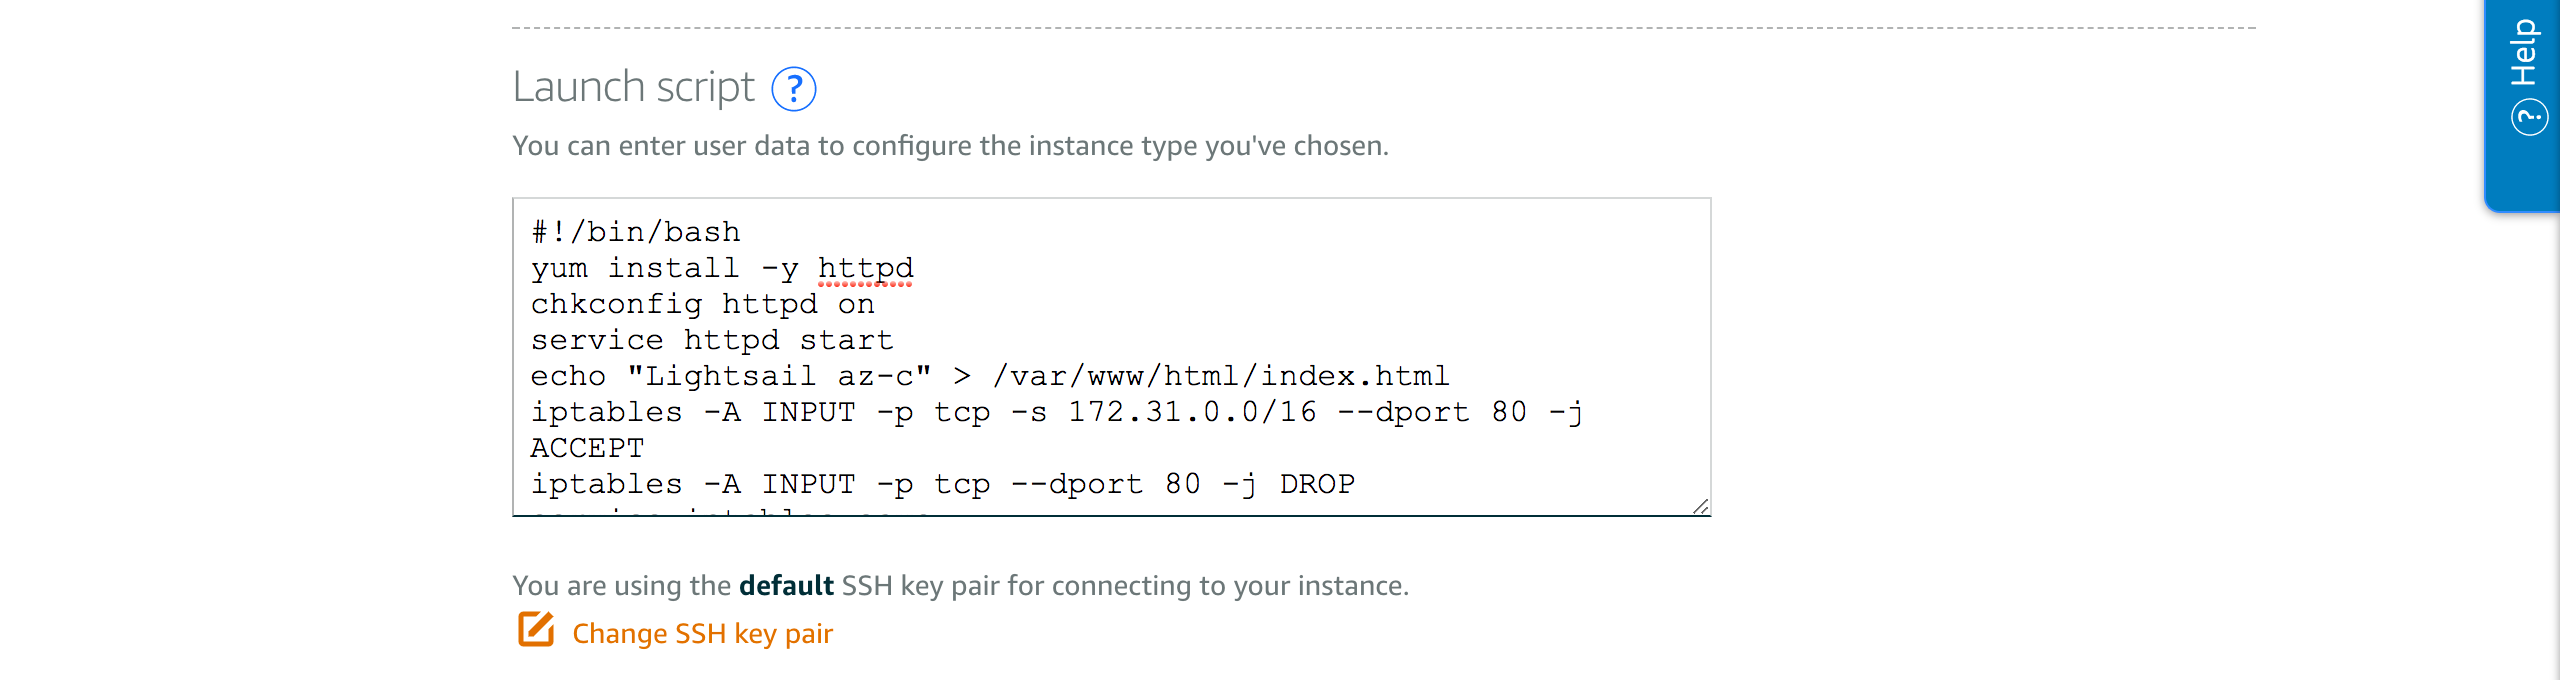2560x680 pixels.
Task: Click the iptables DROP rule line
Action: [x=943, y=484]
